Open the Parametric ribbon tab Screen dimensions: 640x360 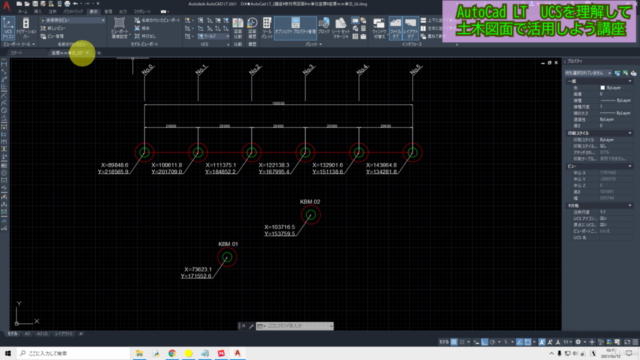(x=73, y=11)
